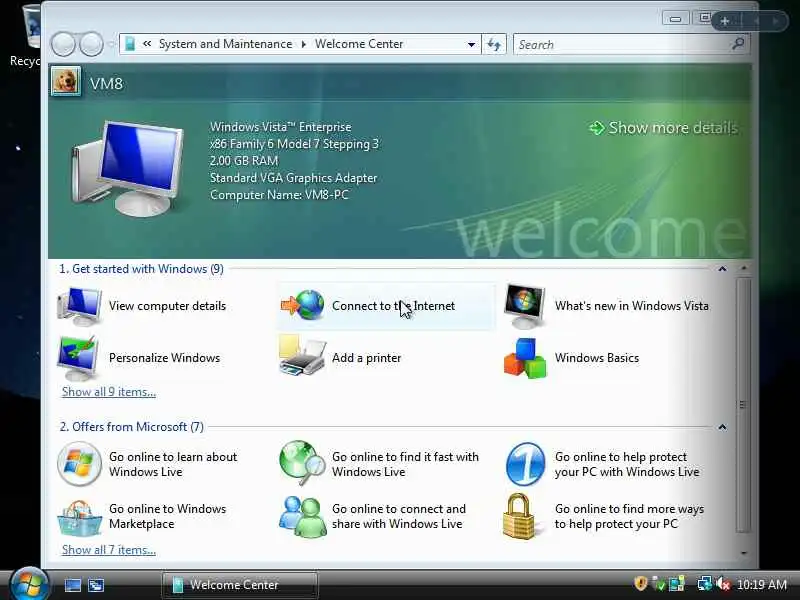Click Show all 9 items link
Screen dimensions: 800x600
109,392
